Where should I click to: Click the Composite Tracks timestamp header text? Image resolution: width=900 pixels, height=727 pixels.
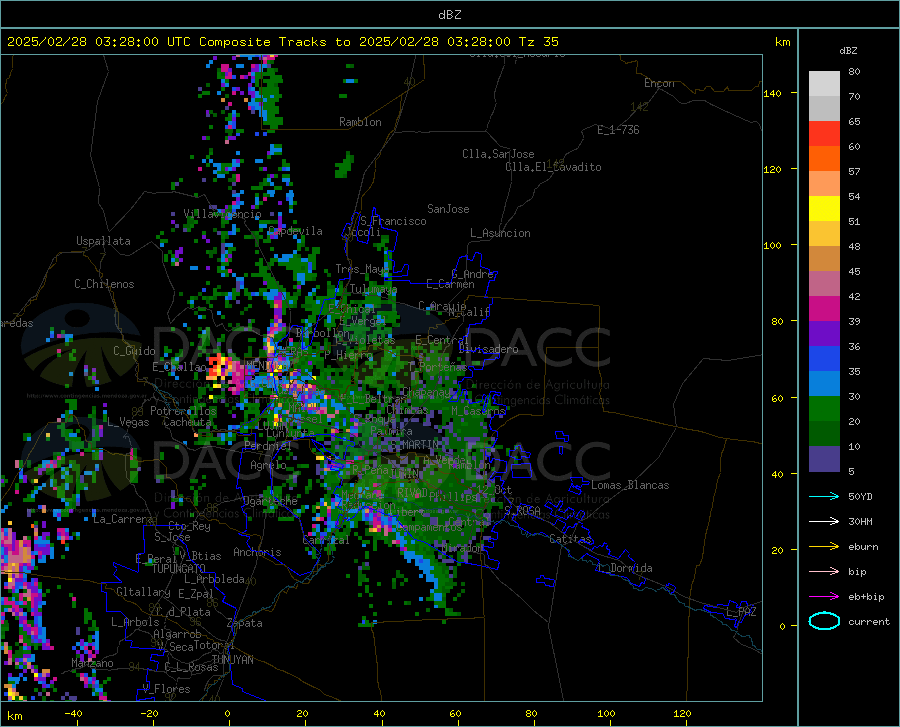pyautogui.click(x=282, y=42)
